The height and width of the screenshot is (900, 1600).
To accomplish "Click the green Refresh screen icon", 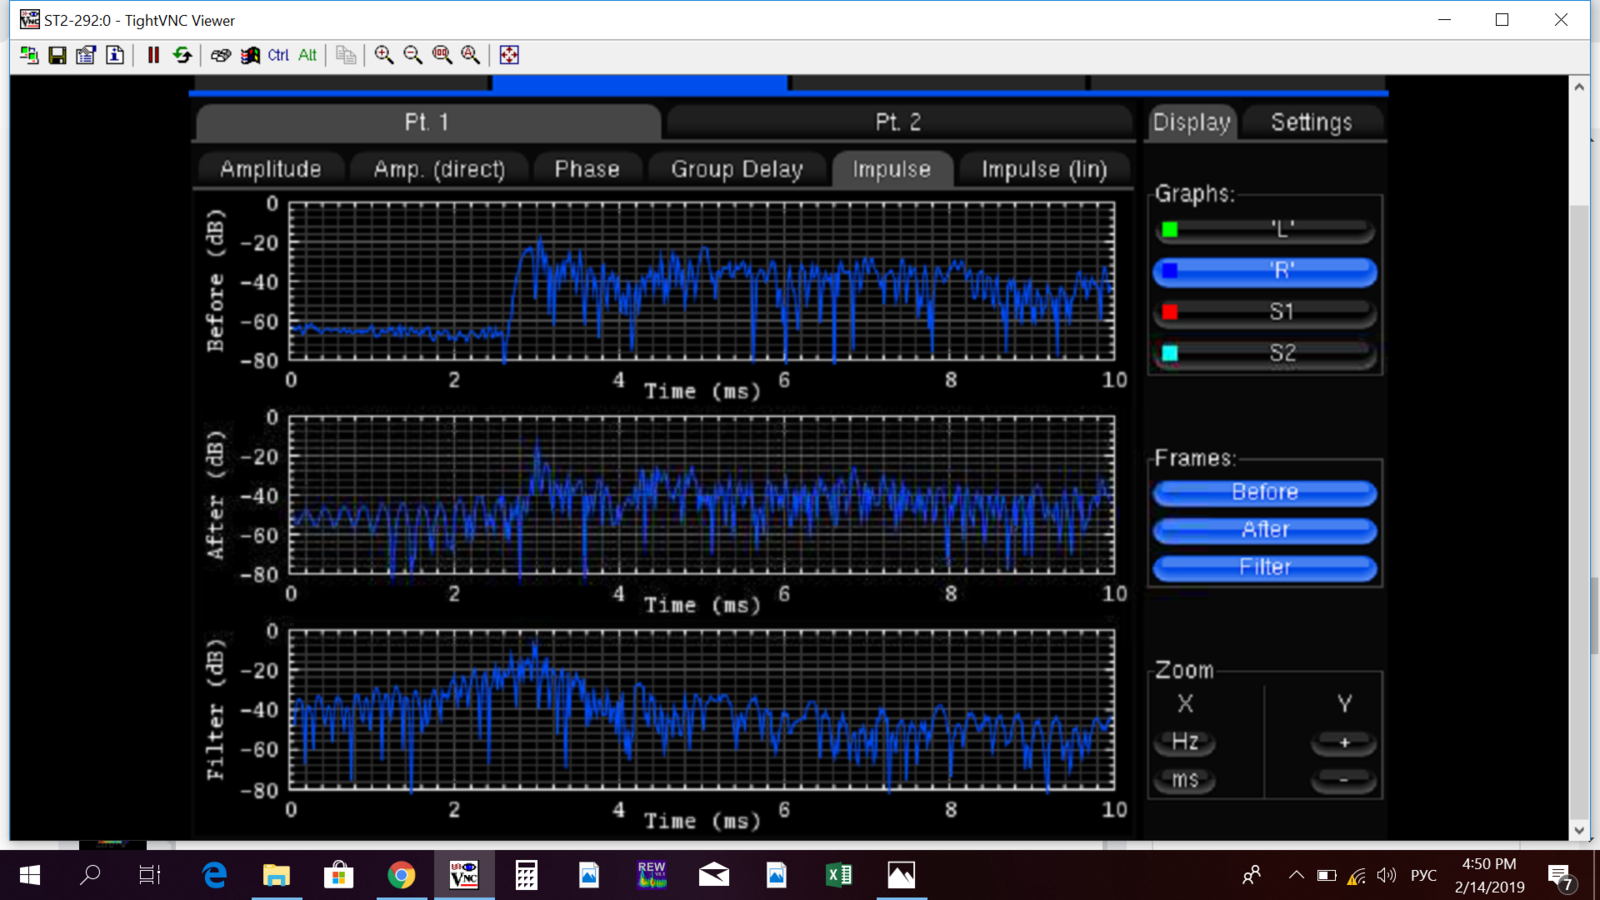I will point(182,55).
